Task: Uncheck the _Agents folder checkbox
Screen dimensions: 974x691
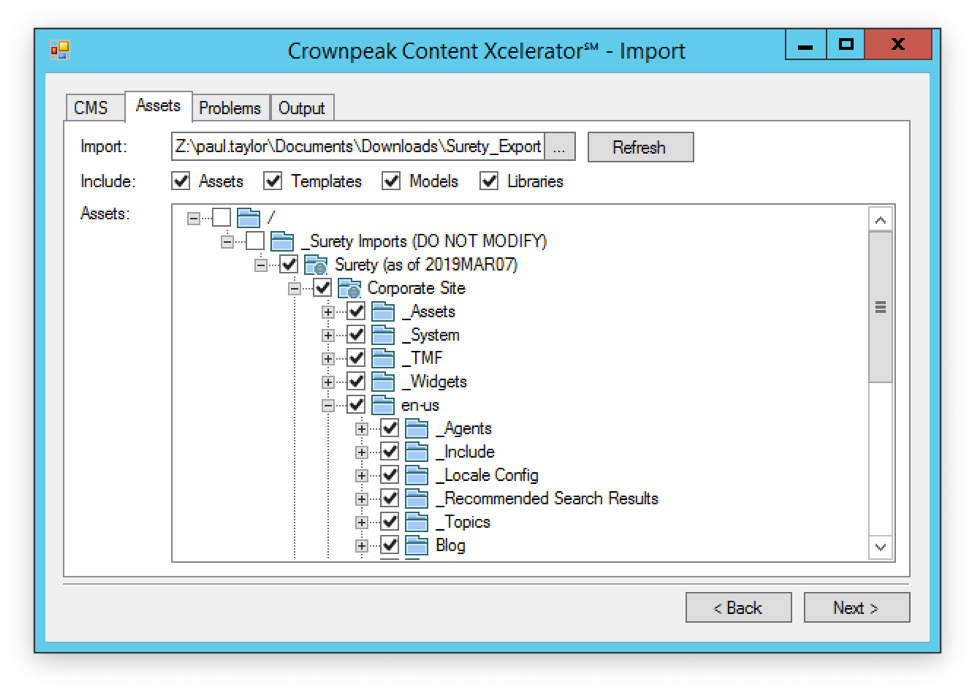Action: [x=389, y=428]
